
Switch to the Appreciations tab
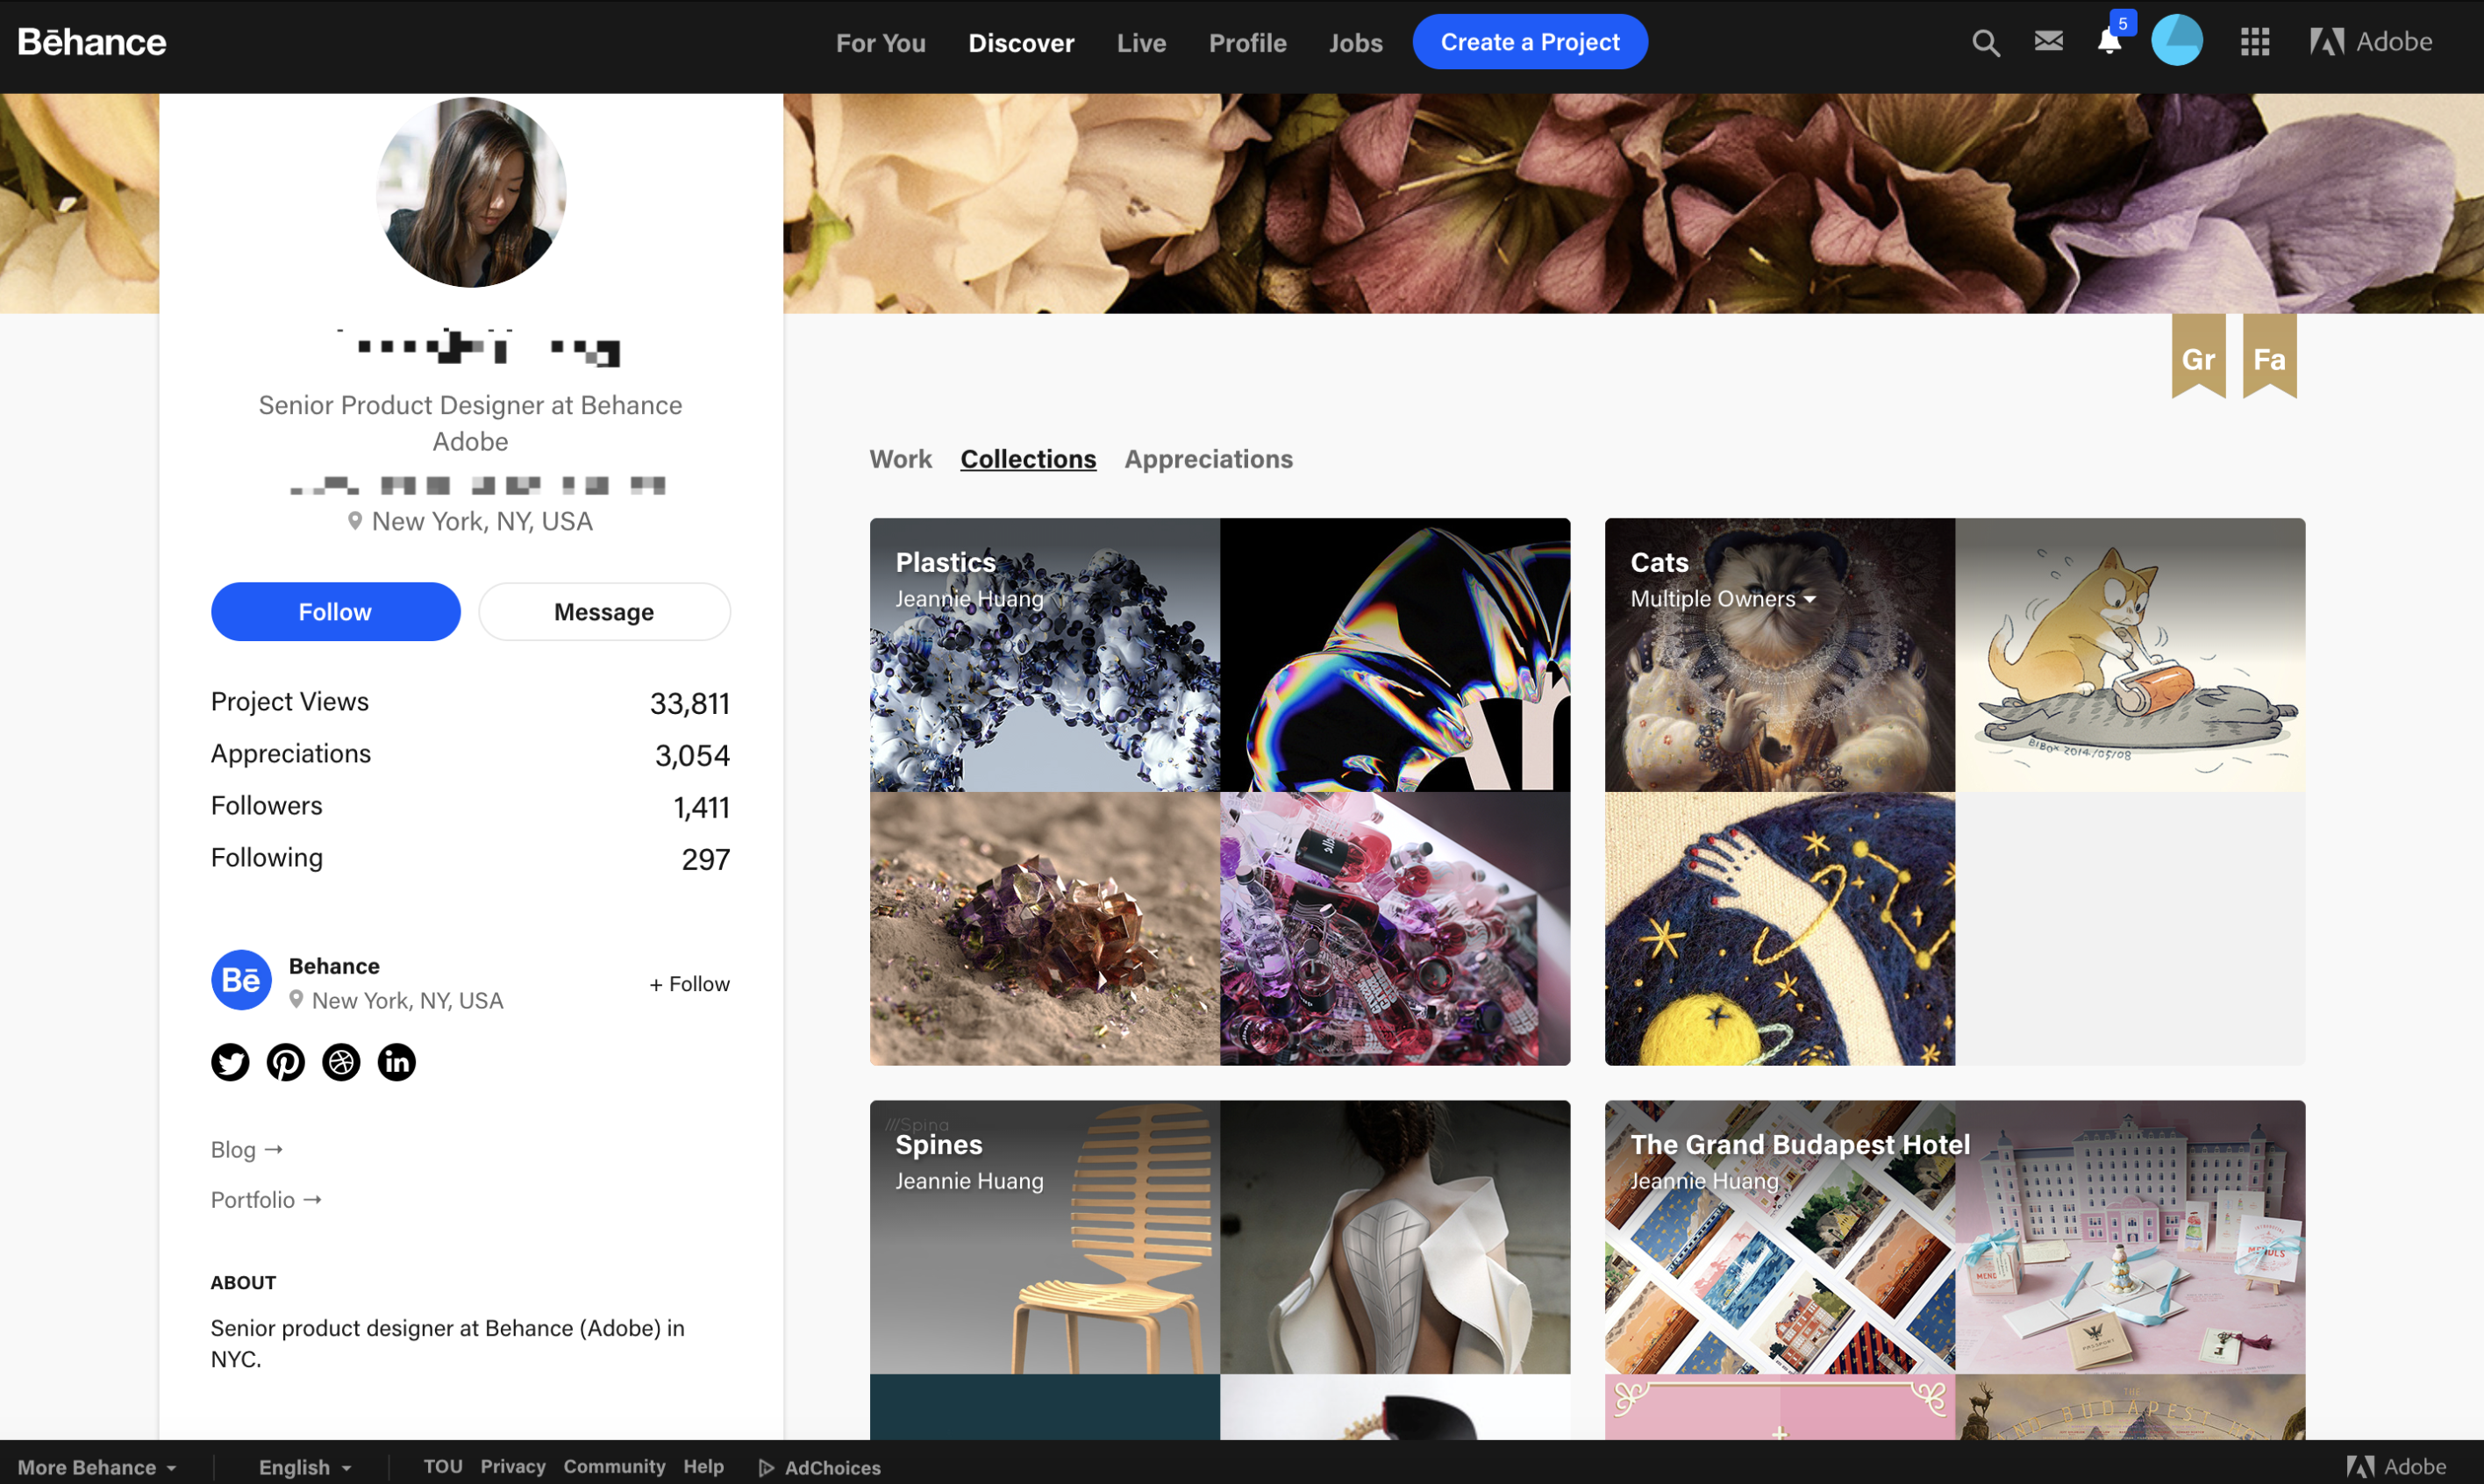[x=1208, y=459]
